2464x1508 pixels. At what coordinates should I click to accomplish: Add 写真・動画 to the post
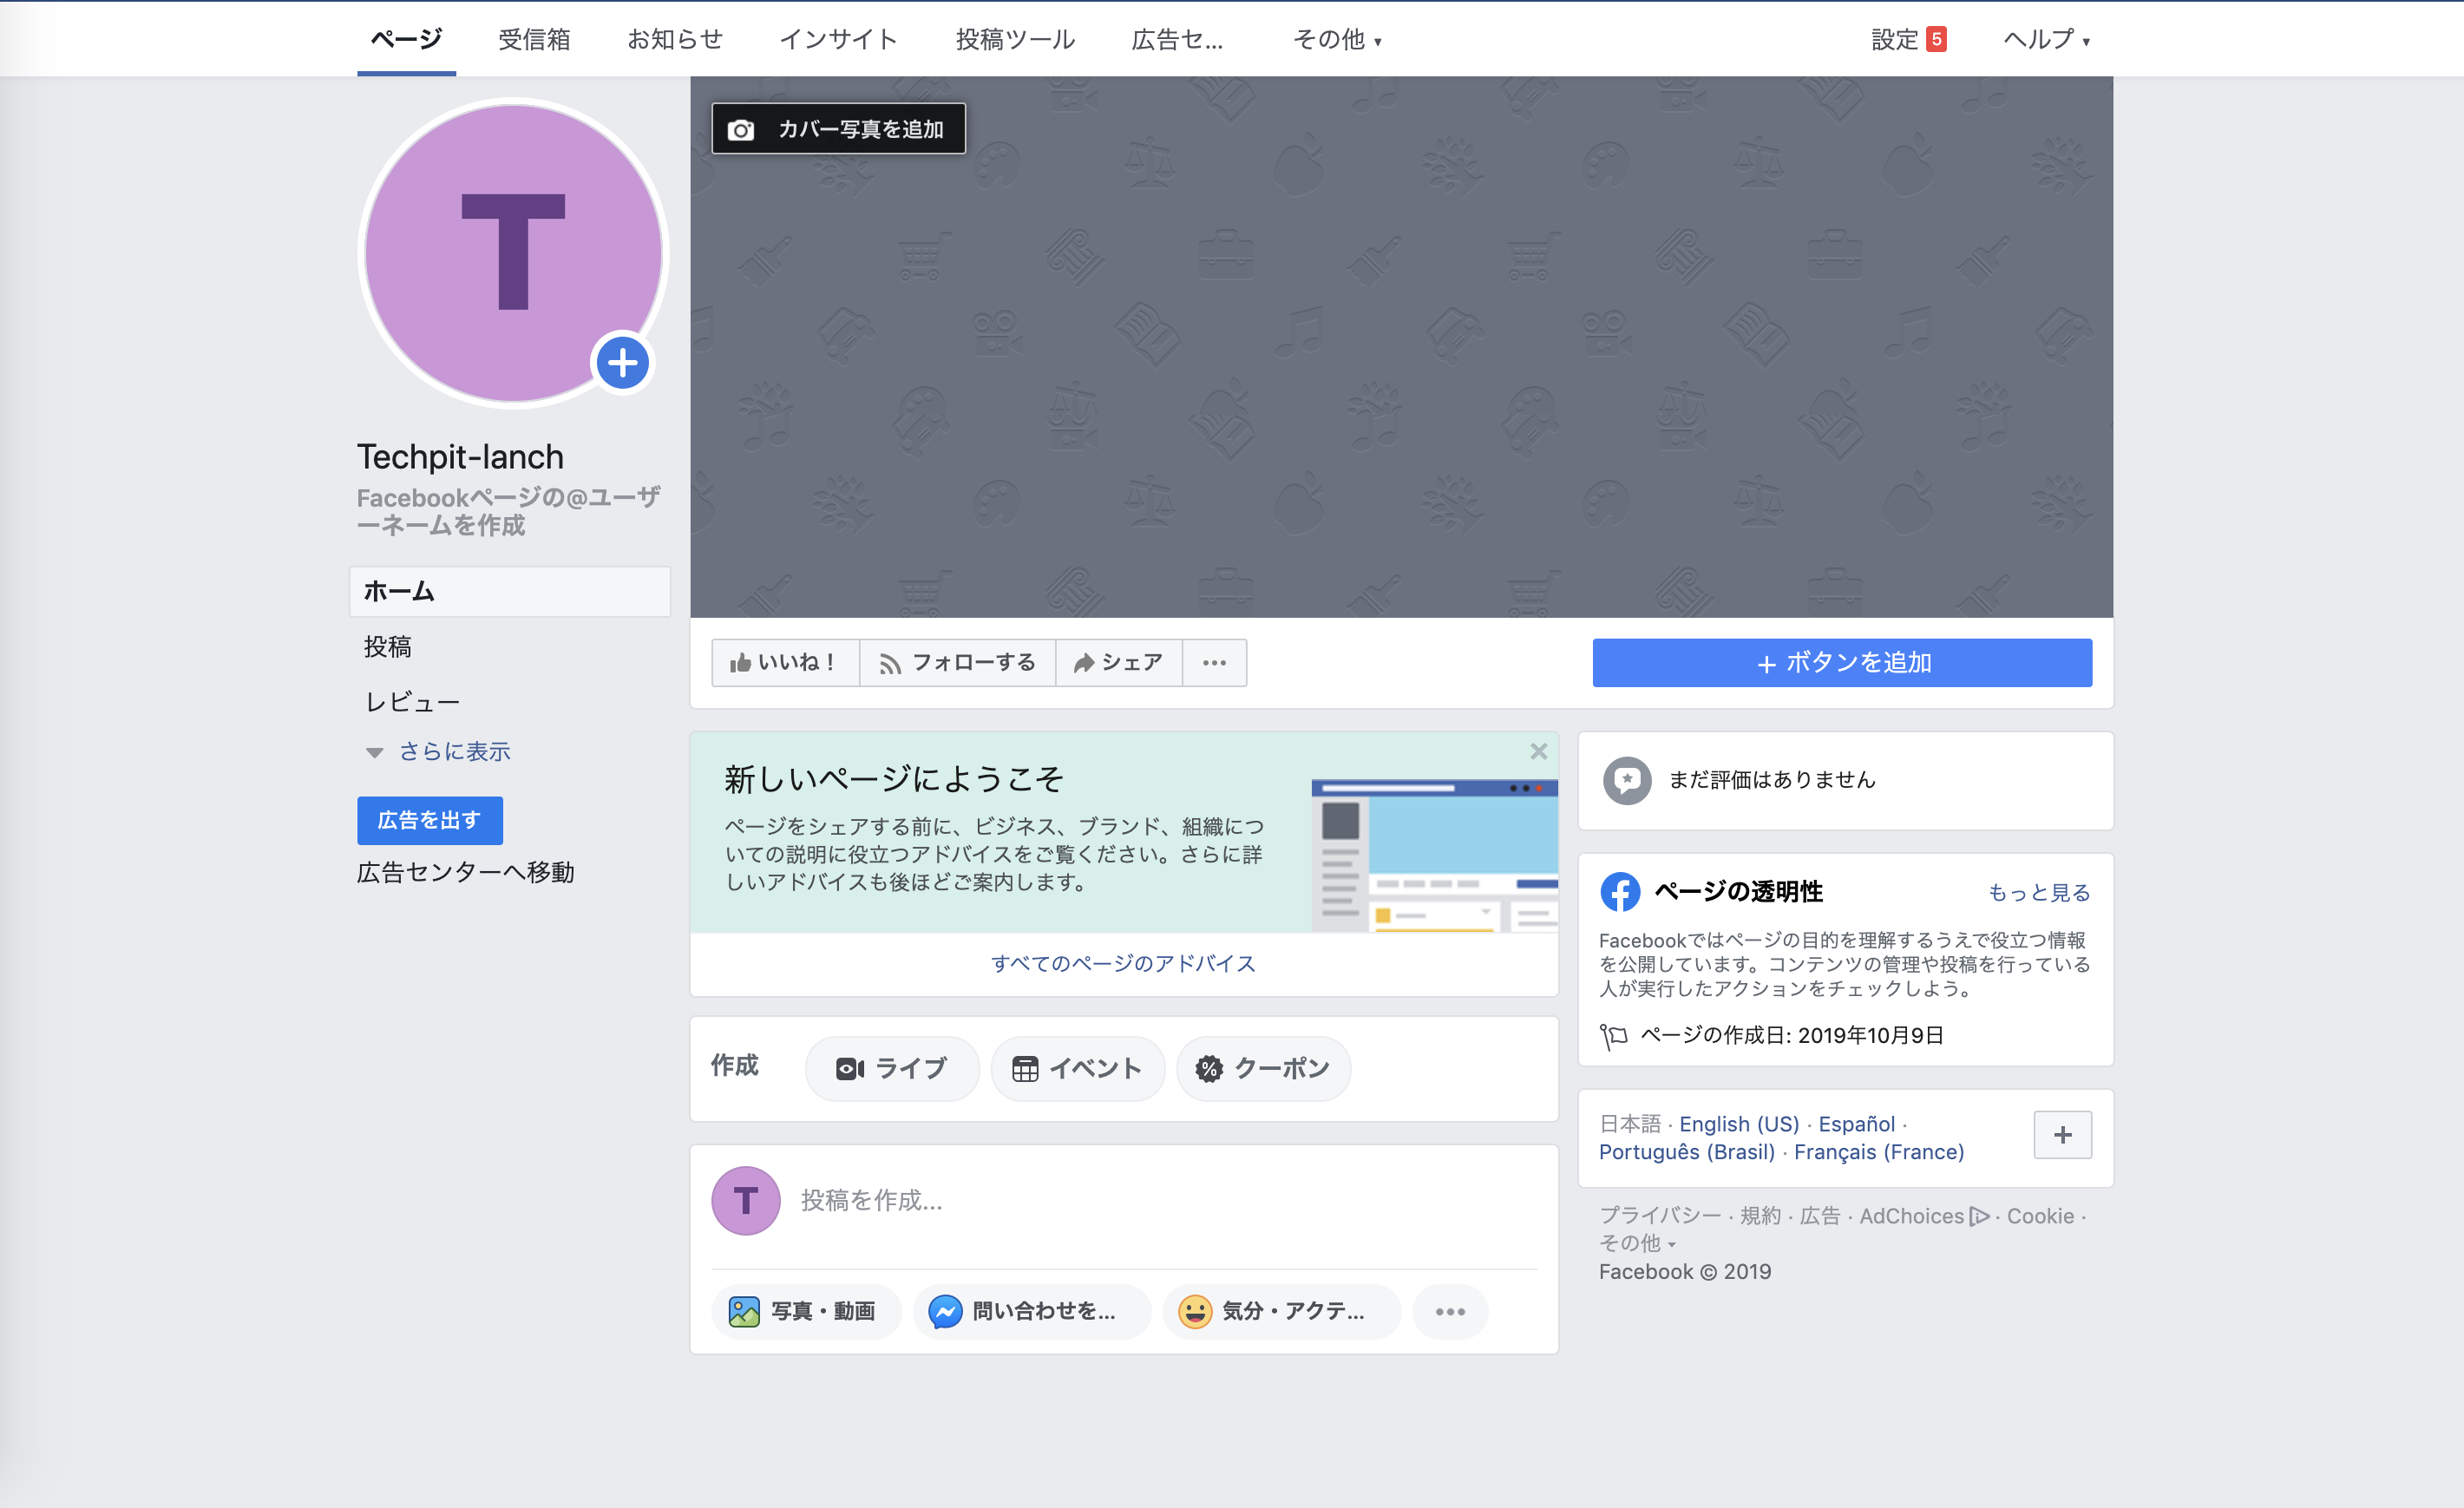point(805,1310)
